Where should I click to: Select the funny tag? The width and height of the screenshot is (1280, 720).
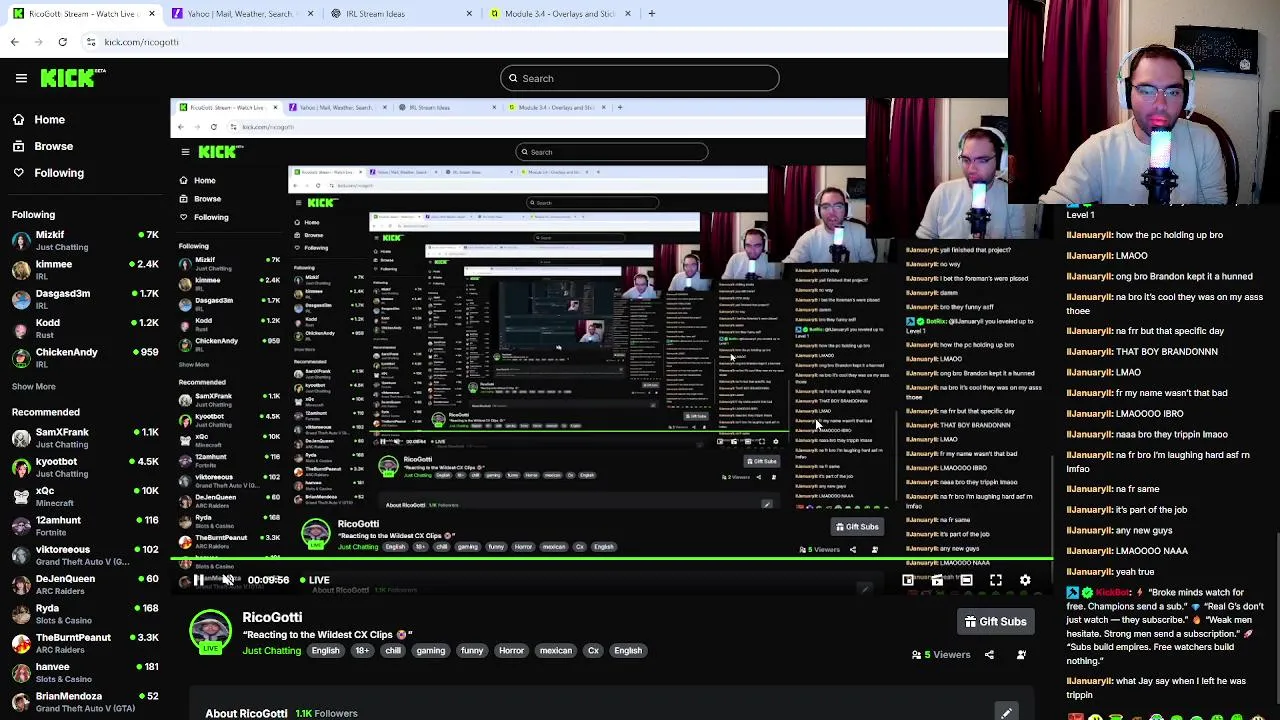472,651
